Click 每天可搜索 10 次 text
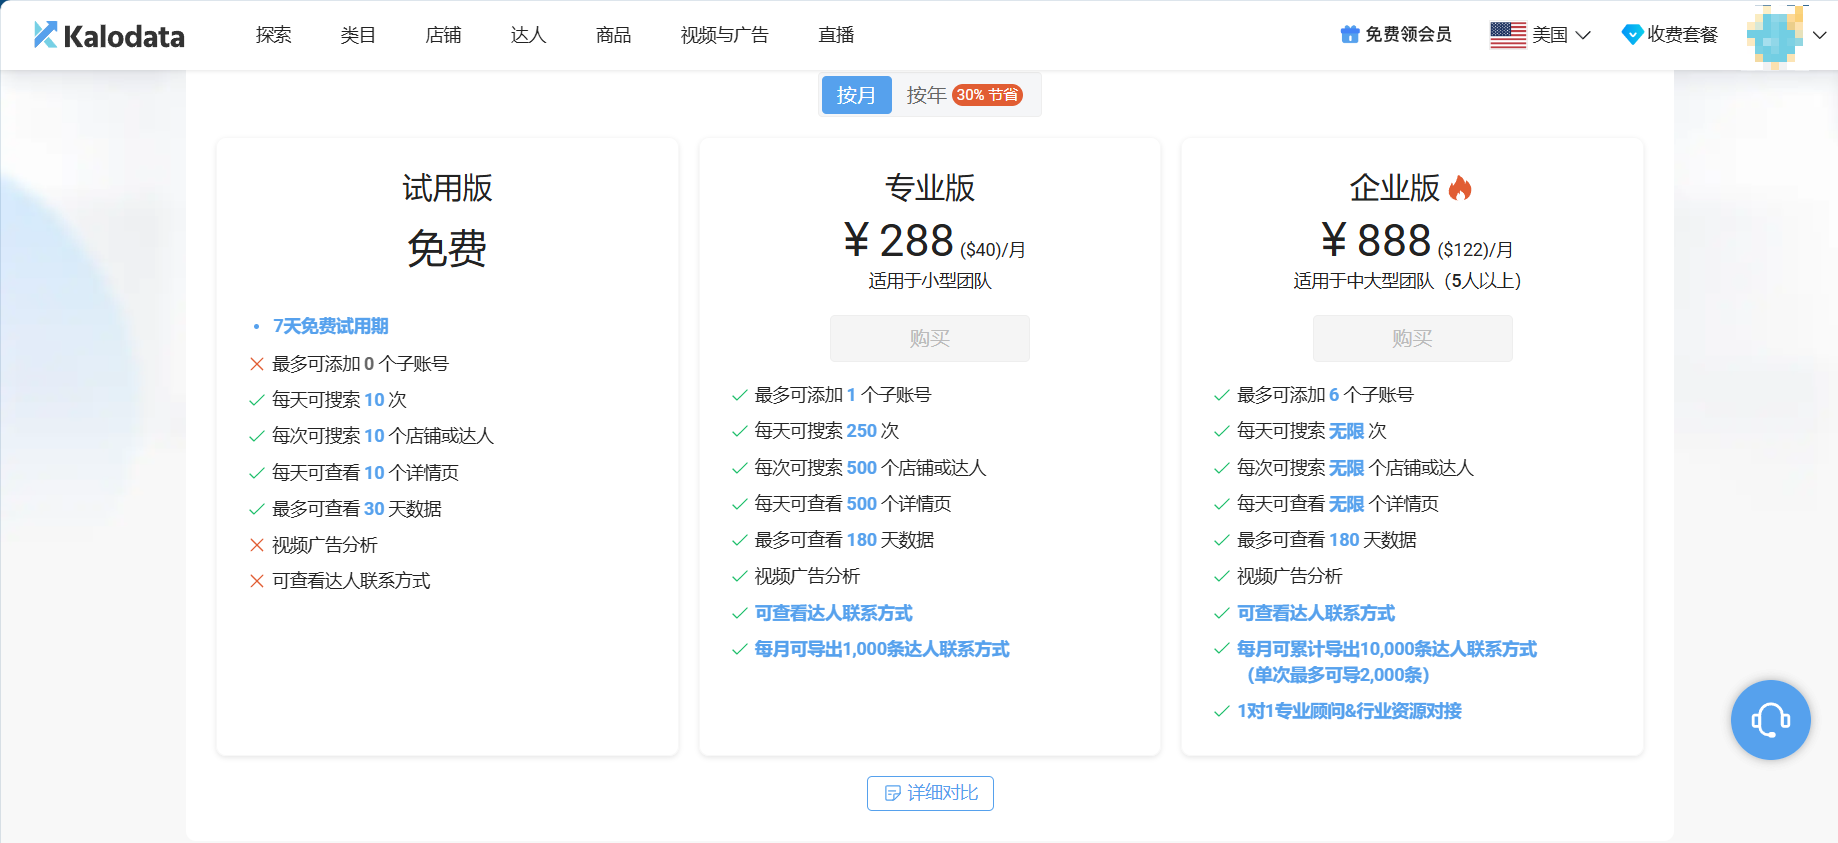Viewport: 1838px width, 843px height. pos(340,400)
